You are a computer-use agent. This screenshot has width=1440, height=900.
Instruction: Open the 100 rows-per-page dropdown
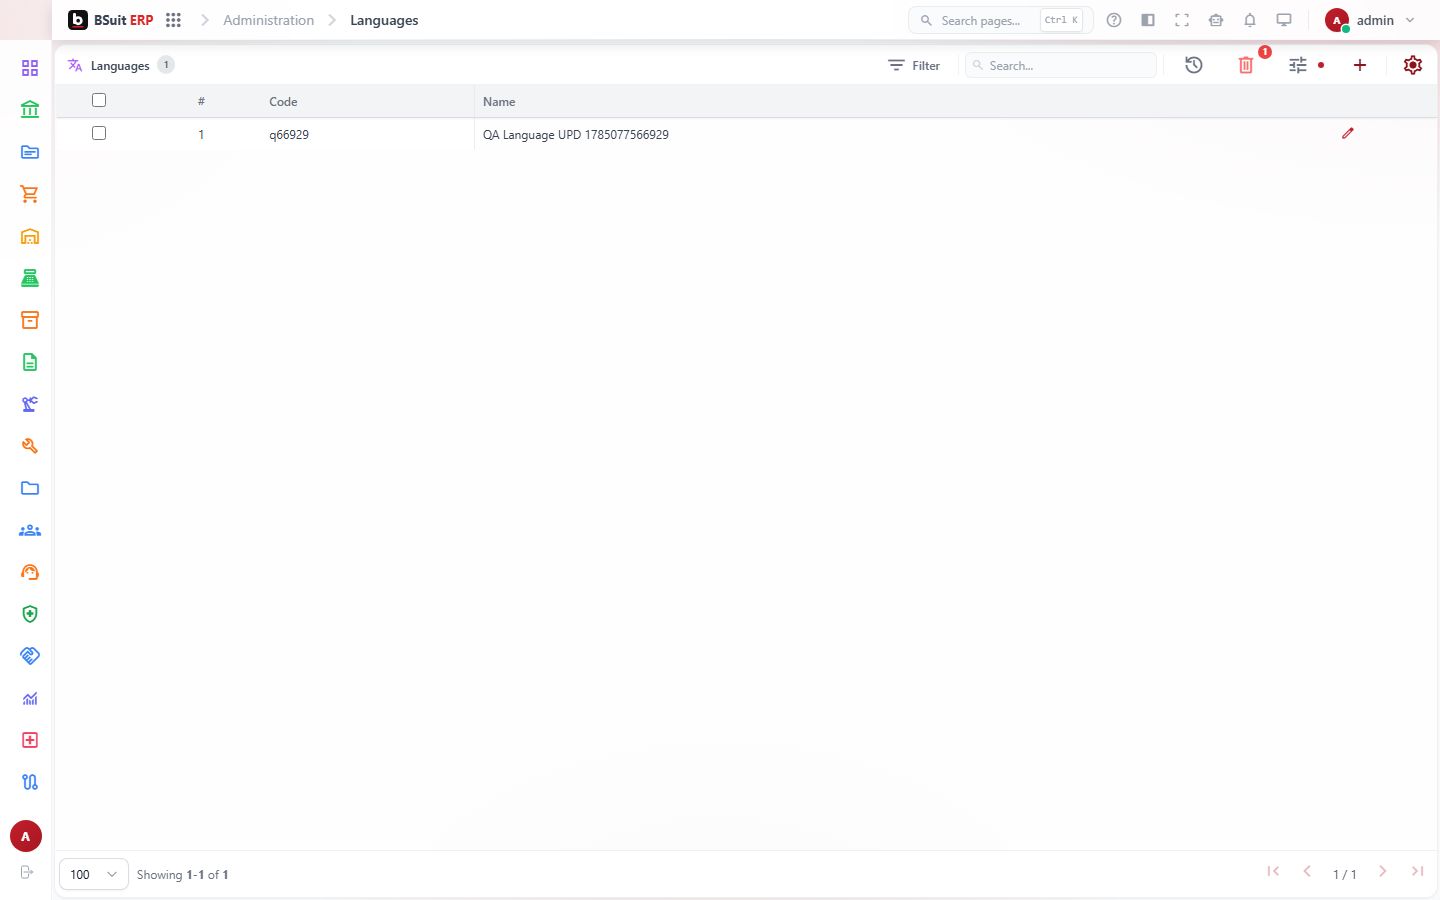click(x=94, y=874)
